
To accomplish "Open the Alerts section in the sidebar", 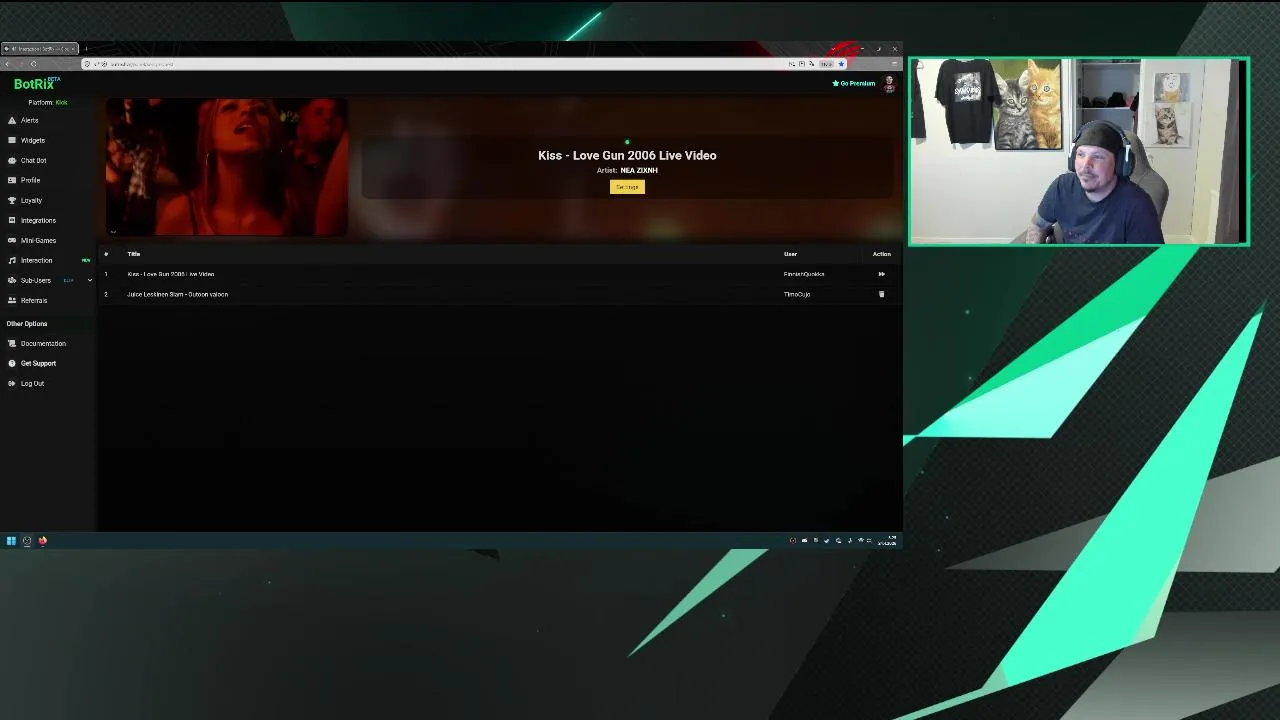I will point(30,120).
